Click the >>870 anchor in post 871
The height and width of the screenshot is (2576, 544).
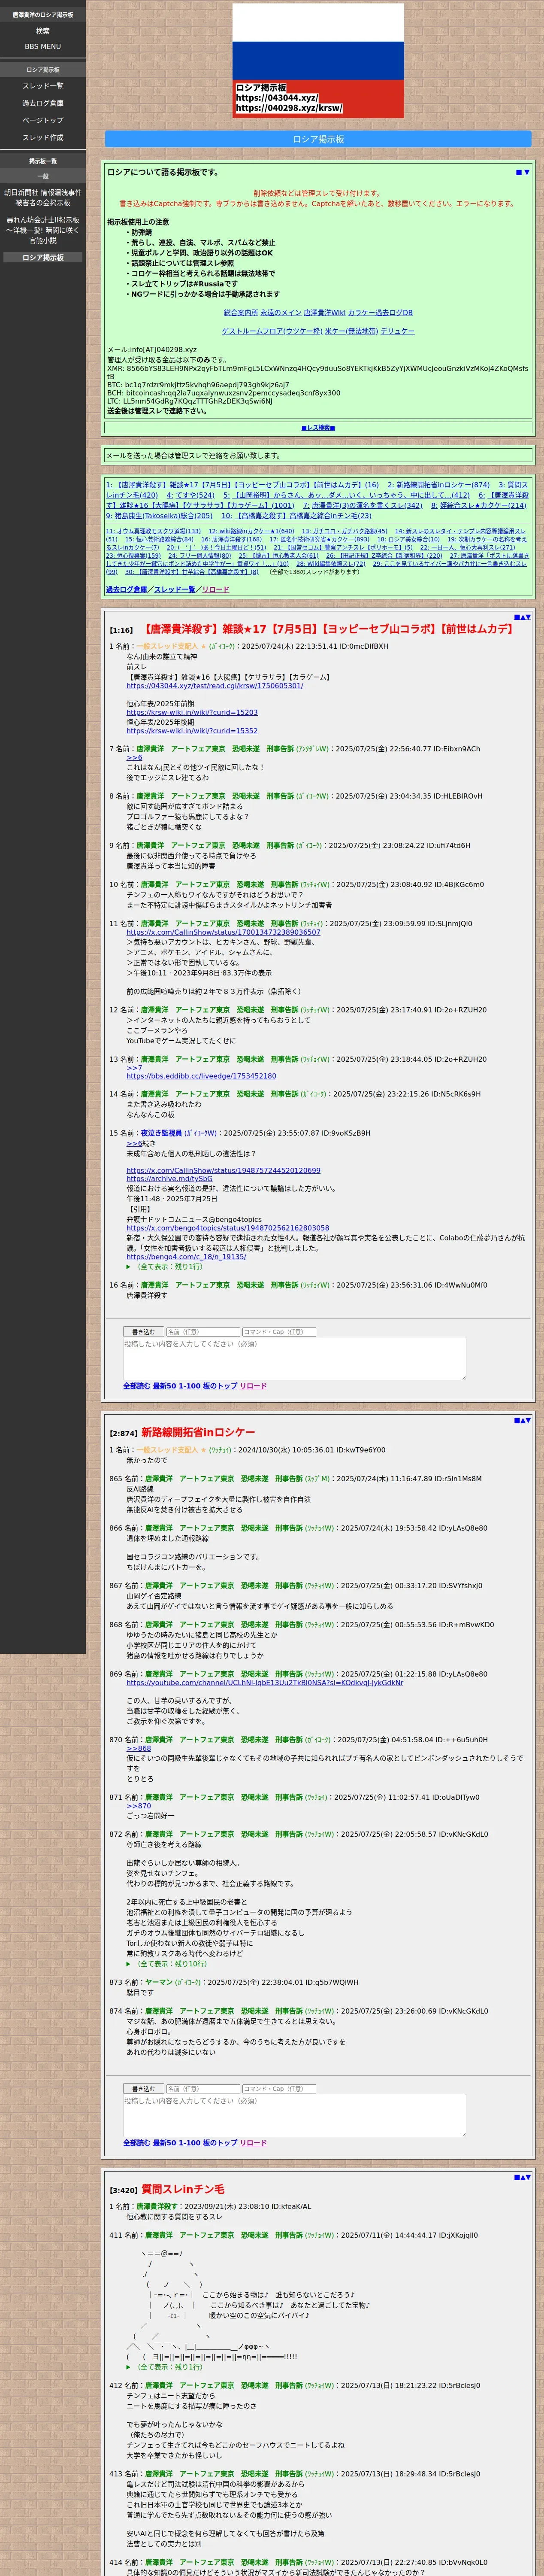coord(139,1806)
